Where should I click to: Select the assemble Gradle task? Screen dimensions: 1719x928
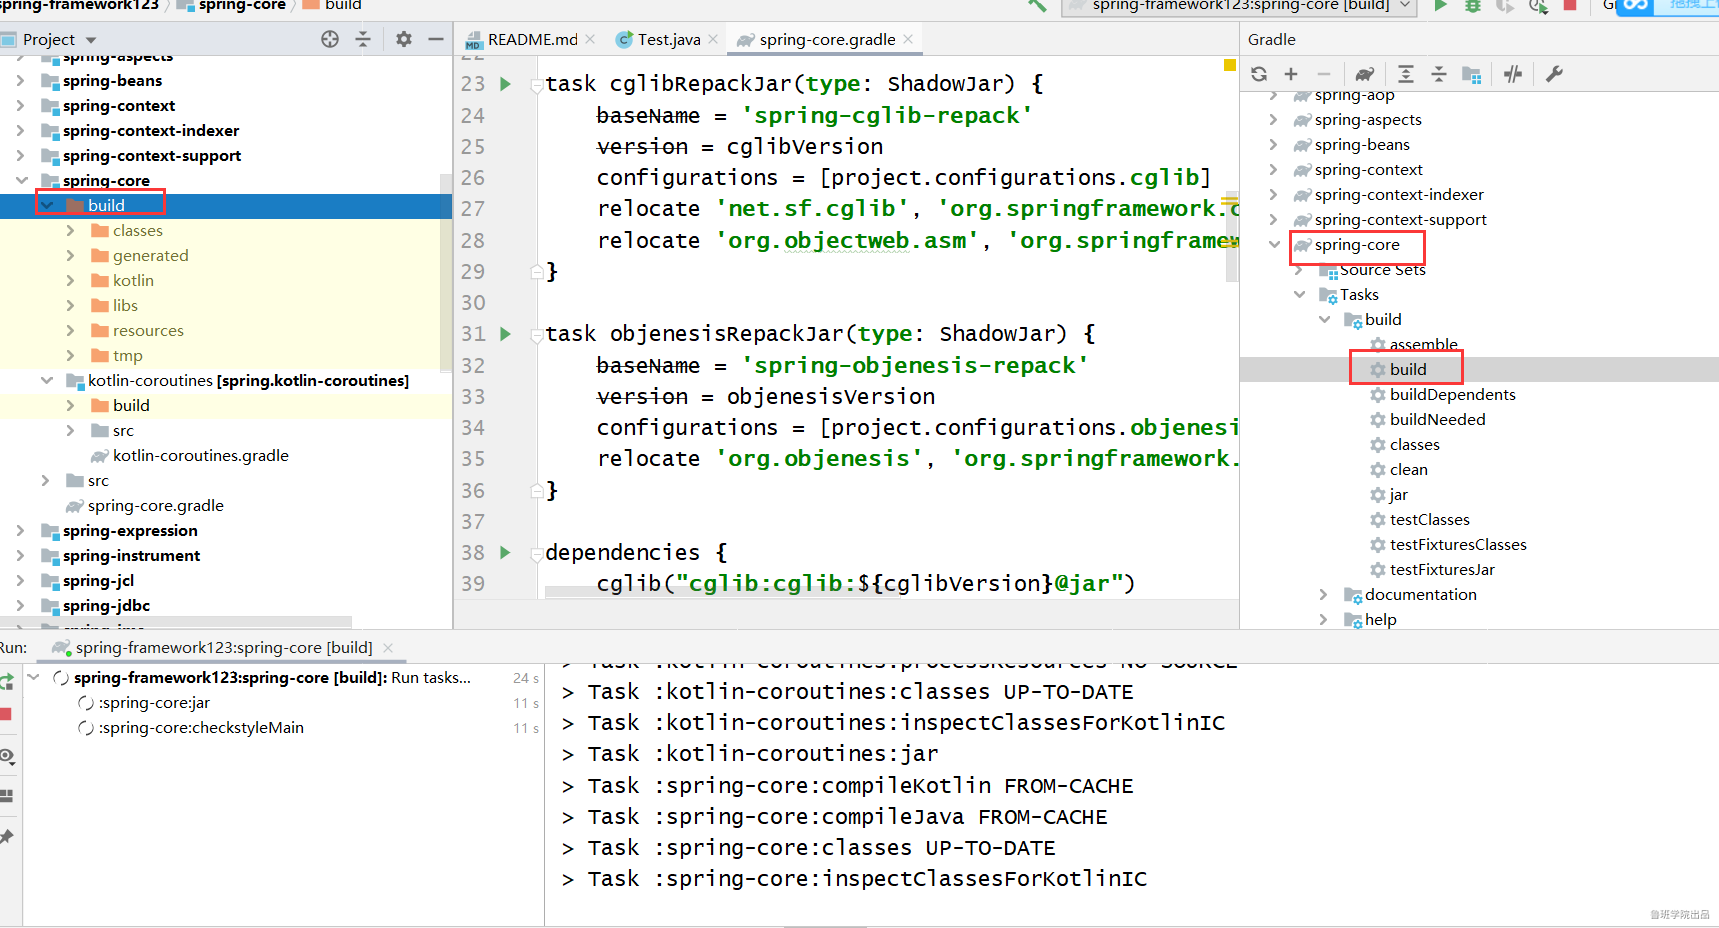tap(1423, 345)
